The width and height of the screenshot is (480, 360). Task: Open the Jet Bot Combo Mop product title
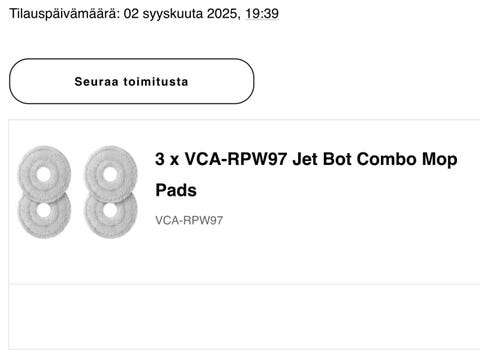coord(306,174)
